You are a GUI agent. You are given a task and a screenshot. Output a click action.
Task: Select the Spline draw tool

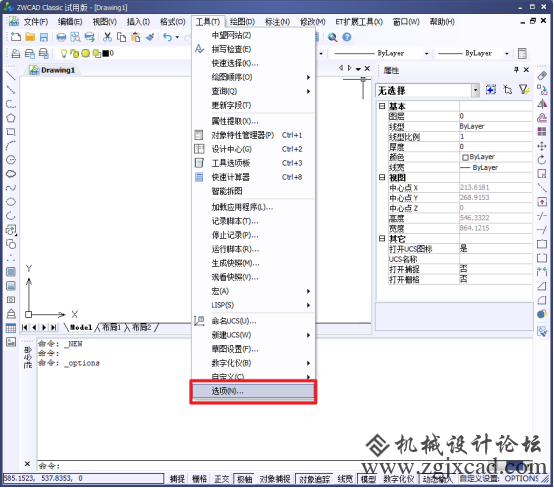pyautogui.click(x=11, y=188)
